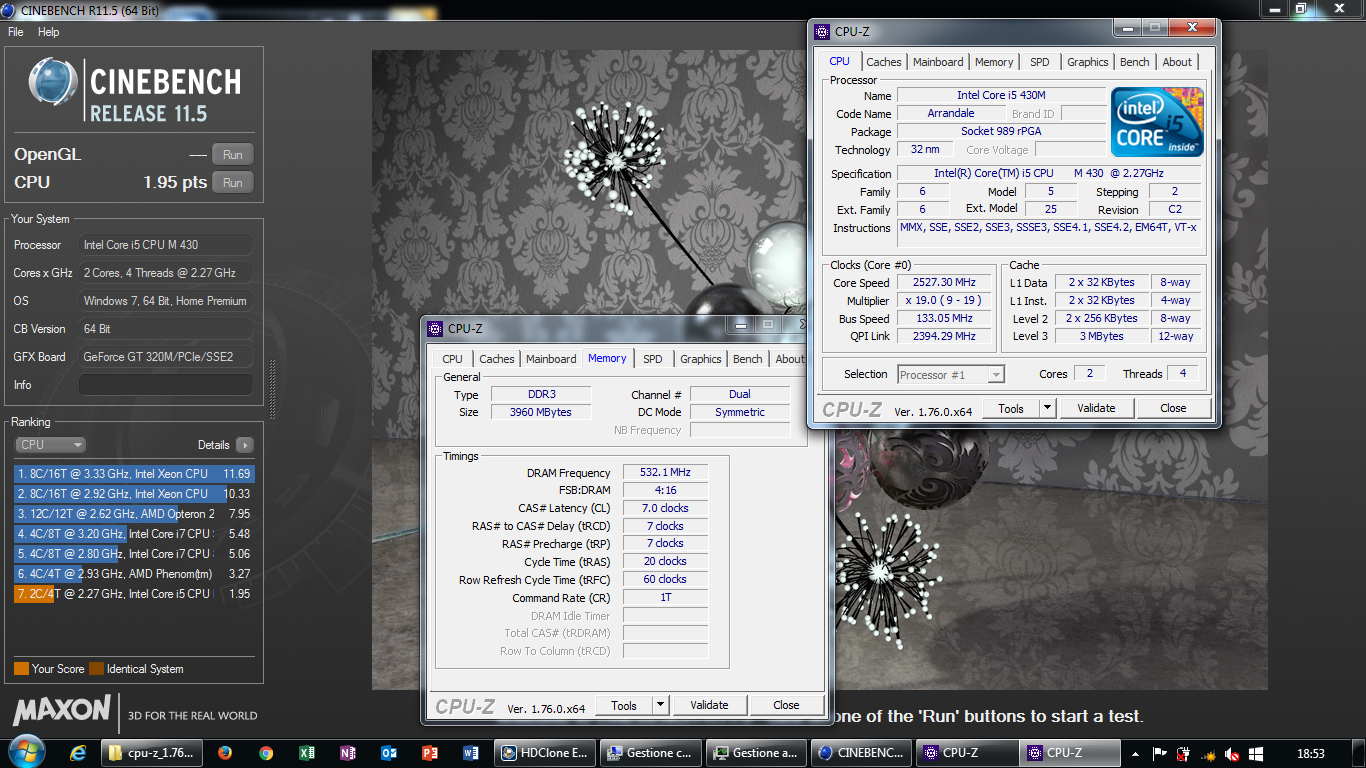Launch Google Chrome from the taskbar
1366x768 pixels.
[x=266, y=753]
